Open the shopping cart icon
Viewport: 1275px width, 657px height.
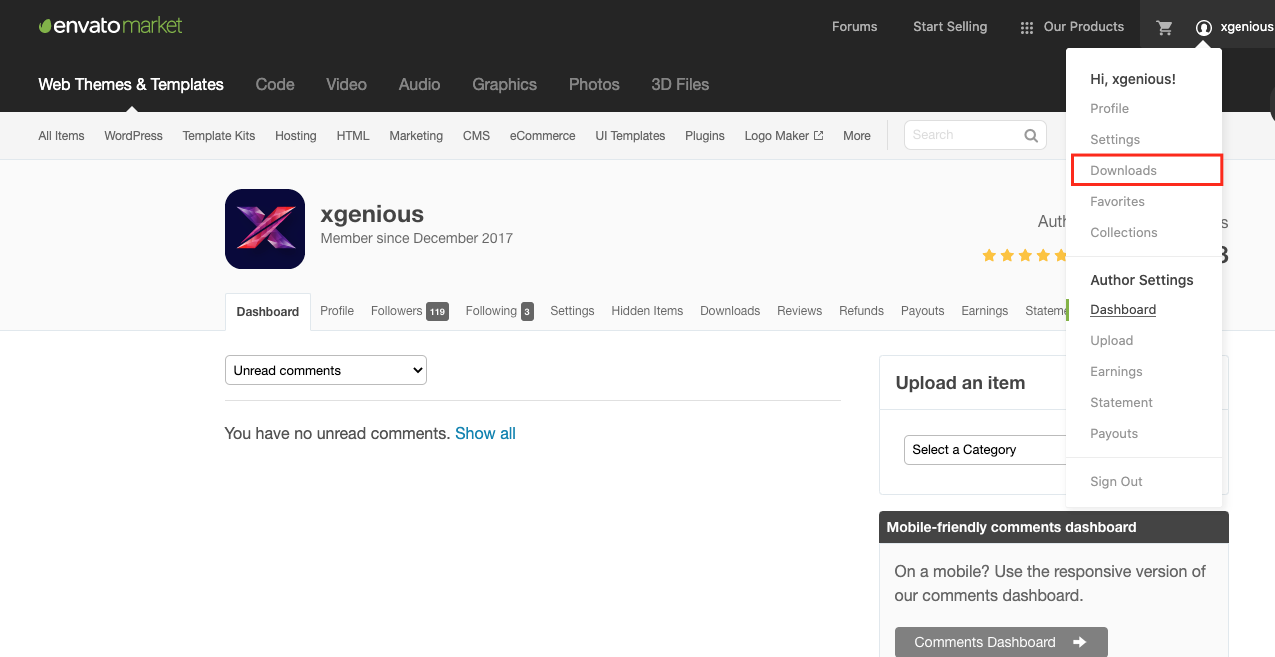(1164, 28)
